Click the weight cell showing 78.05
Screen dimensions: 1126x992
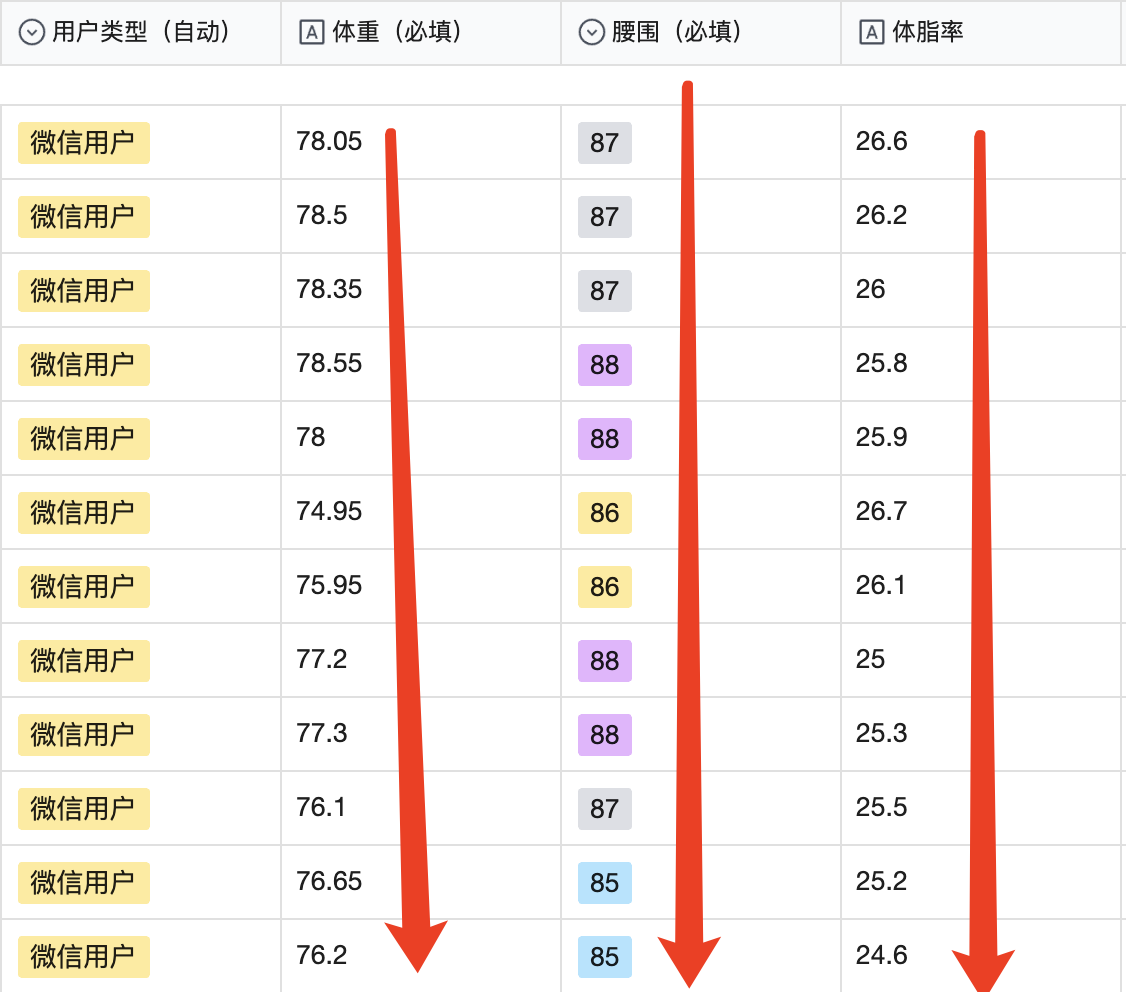click(x=329, y=142)
